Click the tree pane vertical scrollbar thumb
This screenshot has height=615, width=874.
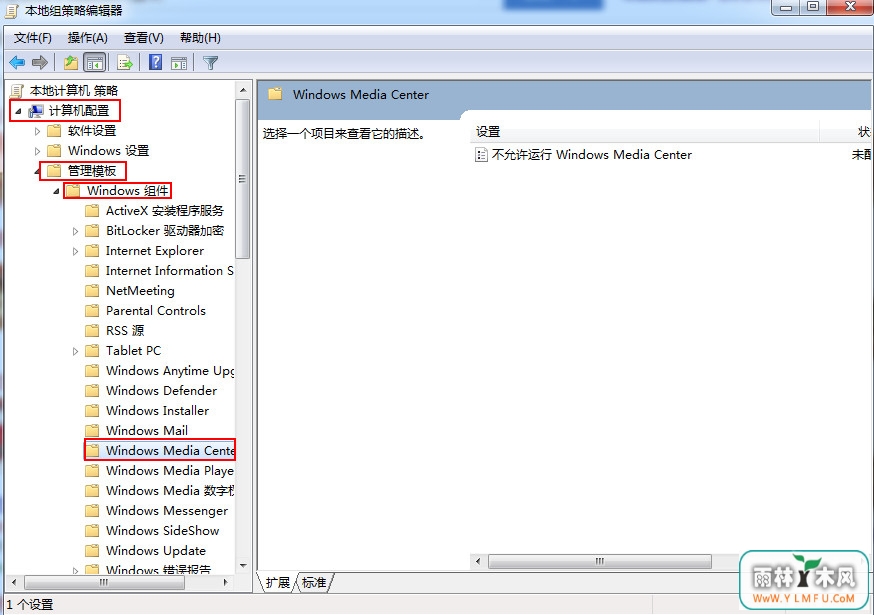tap(242, 179)
